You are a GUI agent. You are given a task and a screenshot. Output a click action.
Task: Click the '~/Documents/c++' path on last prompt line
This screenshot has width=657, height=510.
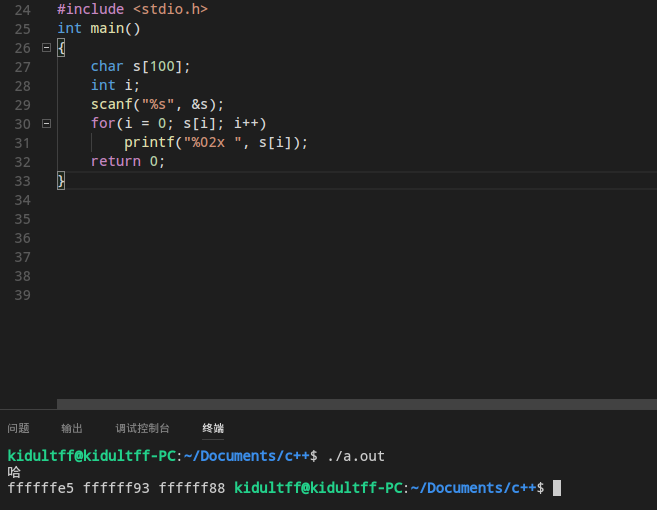(x=473, y=488)
